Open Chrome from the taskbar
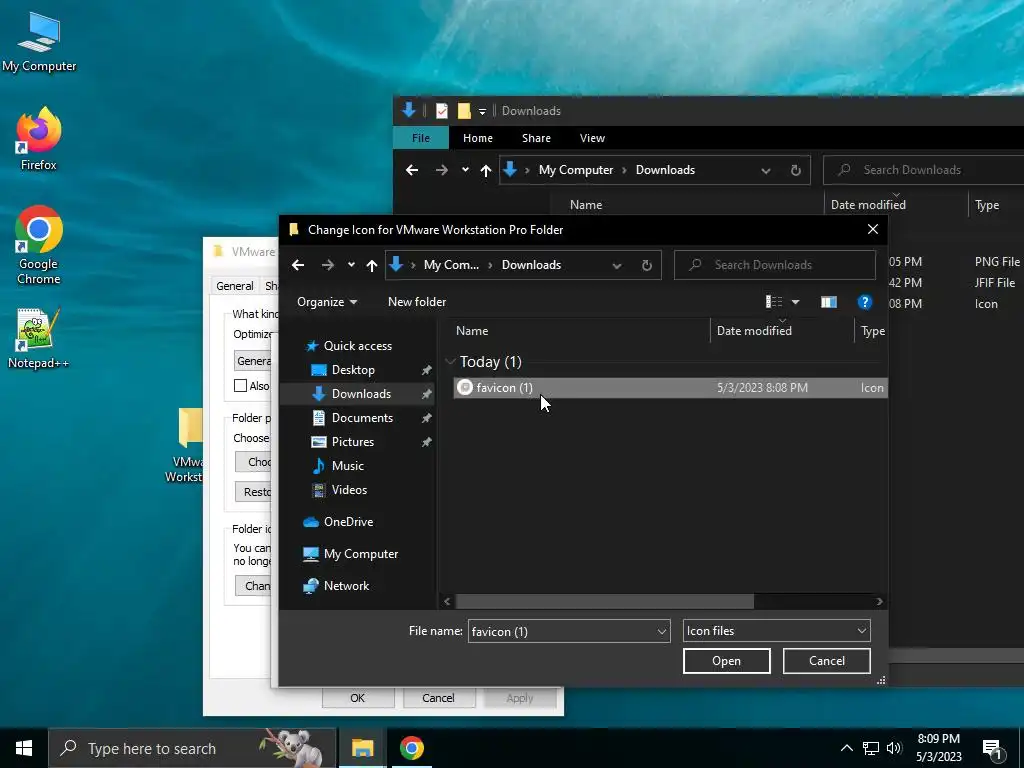The width and height of the screenshot is (1024, 768). [x=411, y=748]
